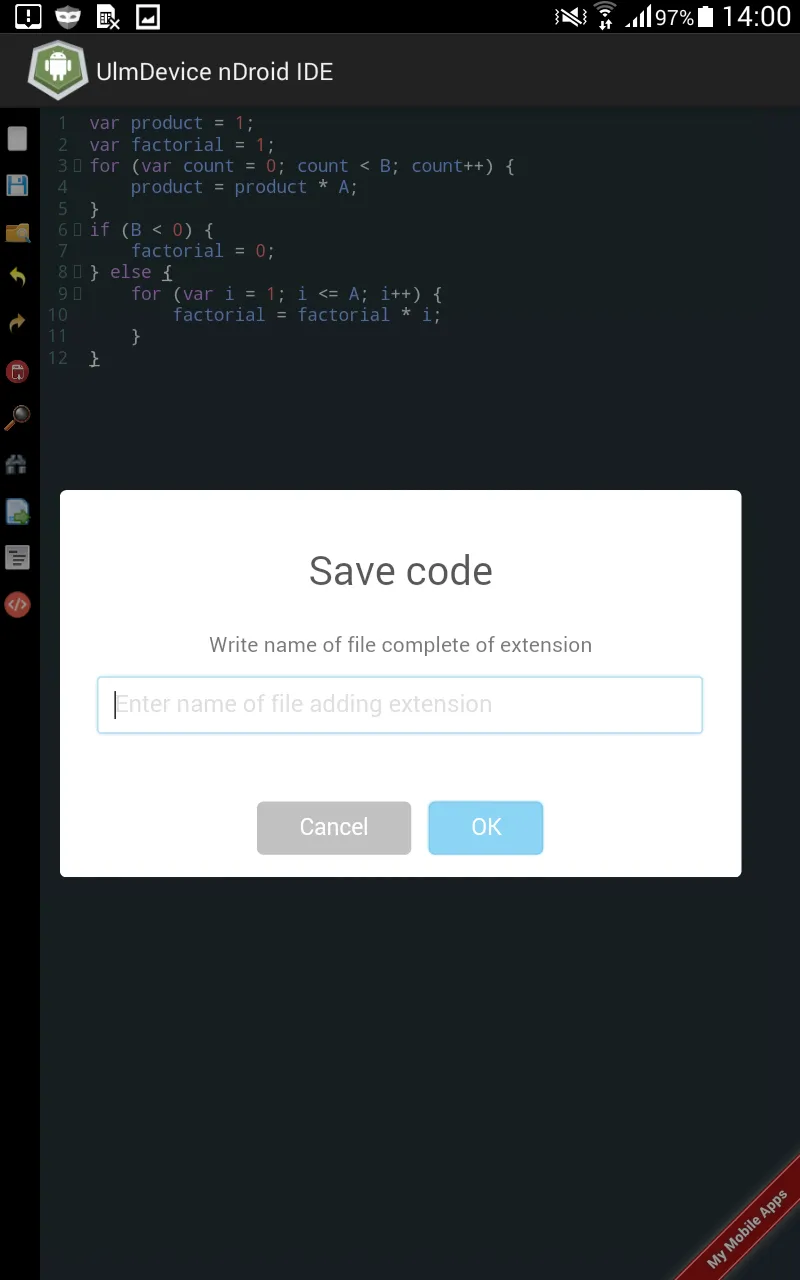Click code line 'factorial = factorial * i;'
The image size is (800, 1280).
click(307, 315)
